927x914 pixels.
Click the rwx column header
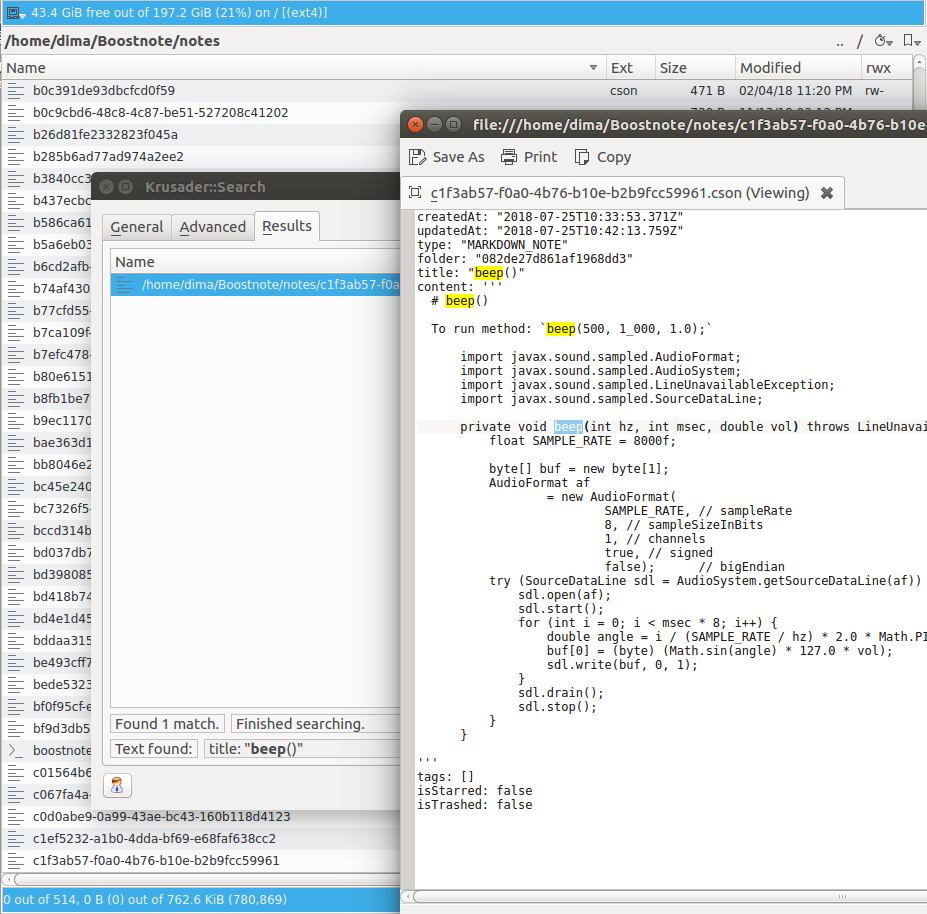[x=885, y=68]
